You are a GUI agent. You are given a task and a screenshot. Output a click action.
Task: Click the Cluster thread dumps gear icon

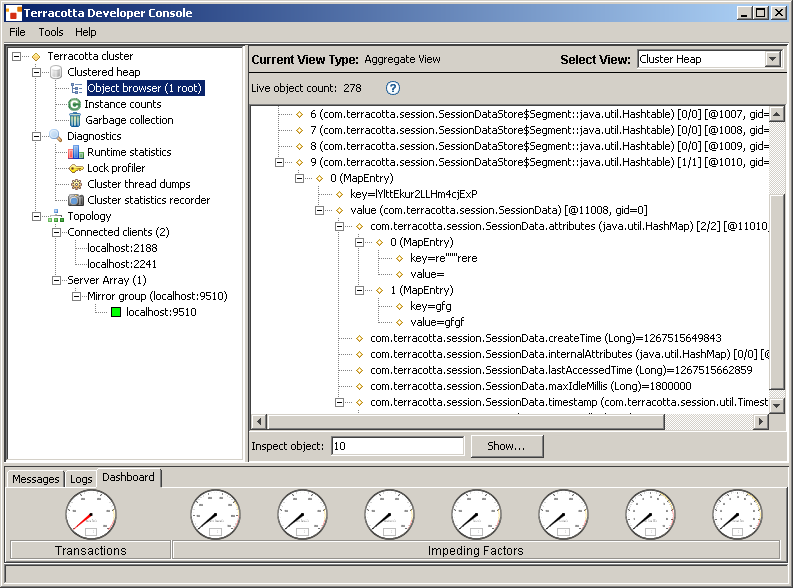pyautogui.click(x=76, y=184)
